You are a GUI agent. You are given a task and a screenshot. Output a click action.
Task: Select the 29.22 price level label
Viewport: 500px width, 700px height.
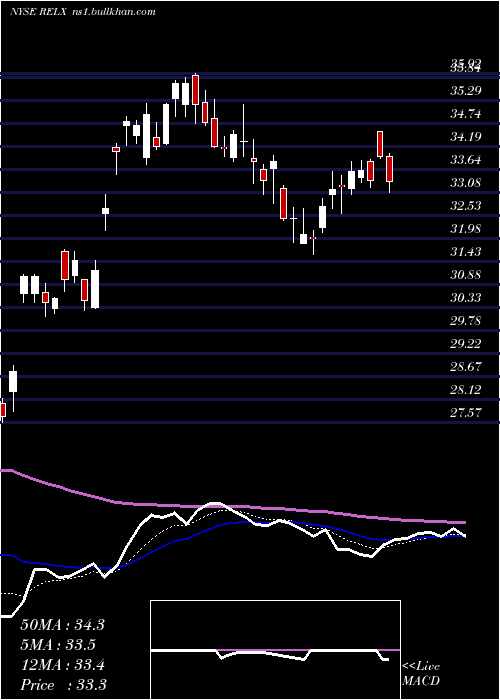click(466, 344)
